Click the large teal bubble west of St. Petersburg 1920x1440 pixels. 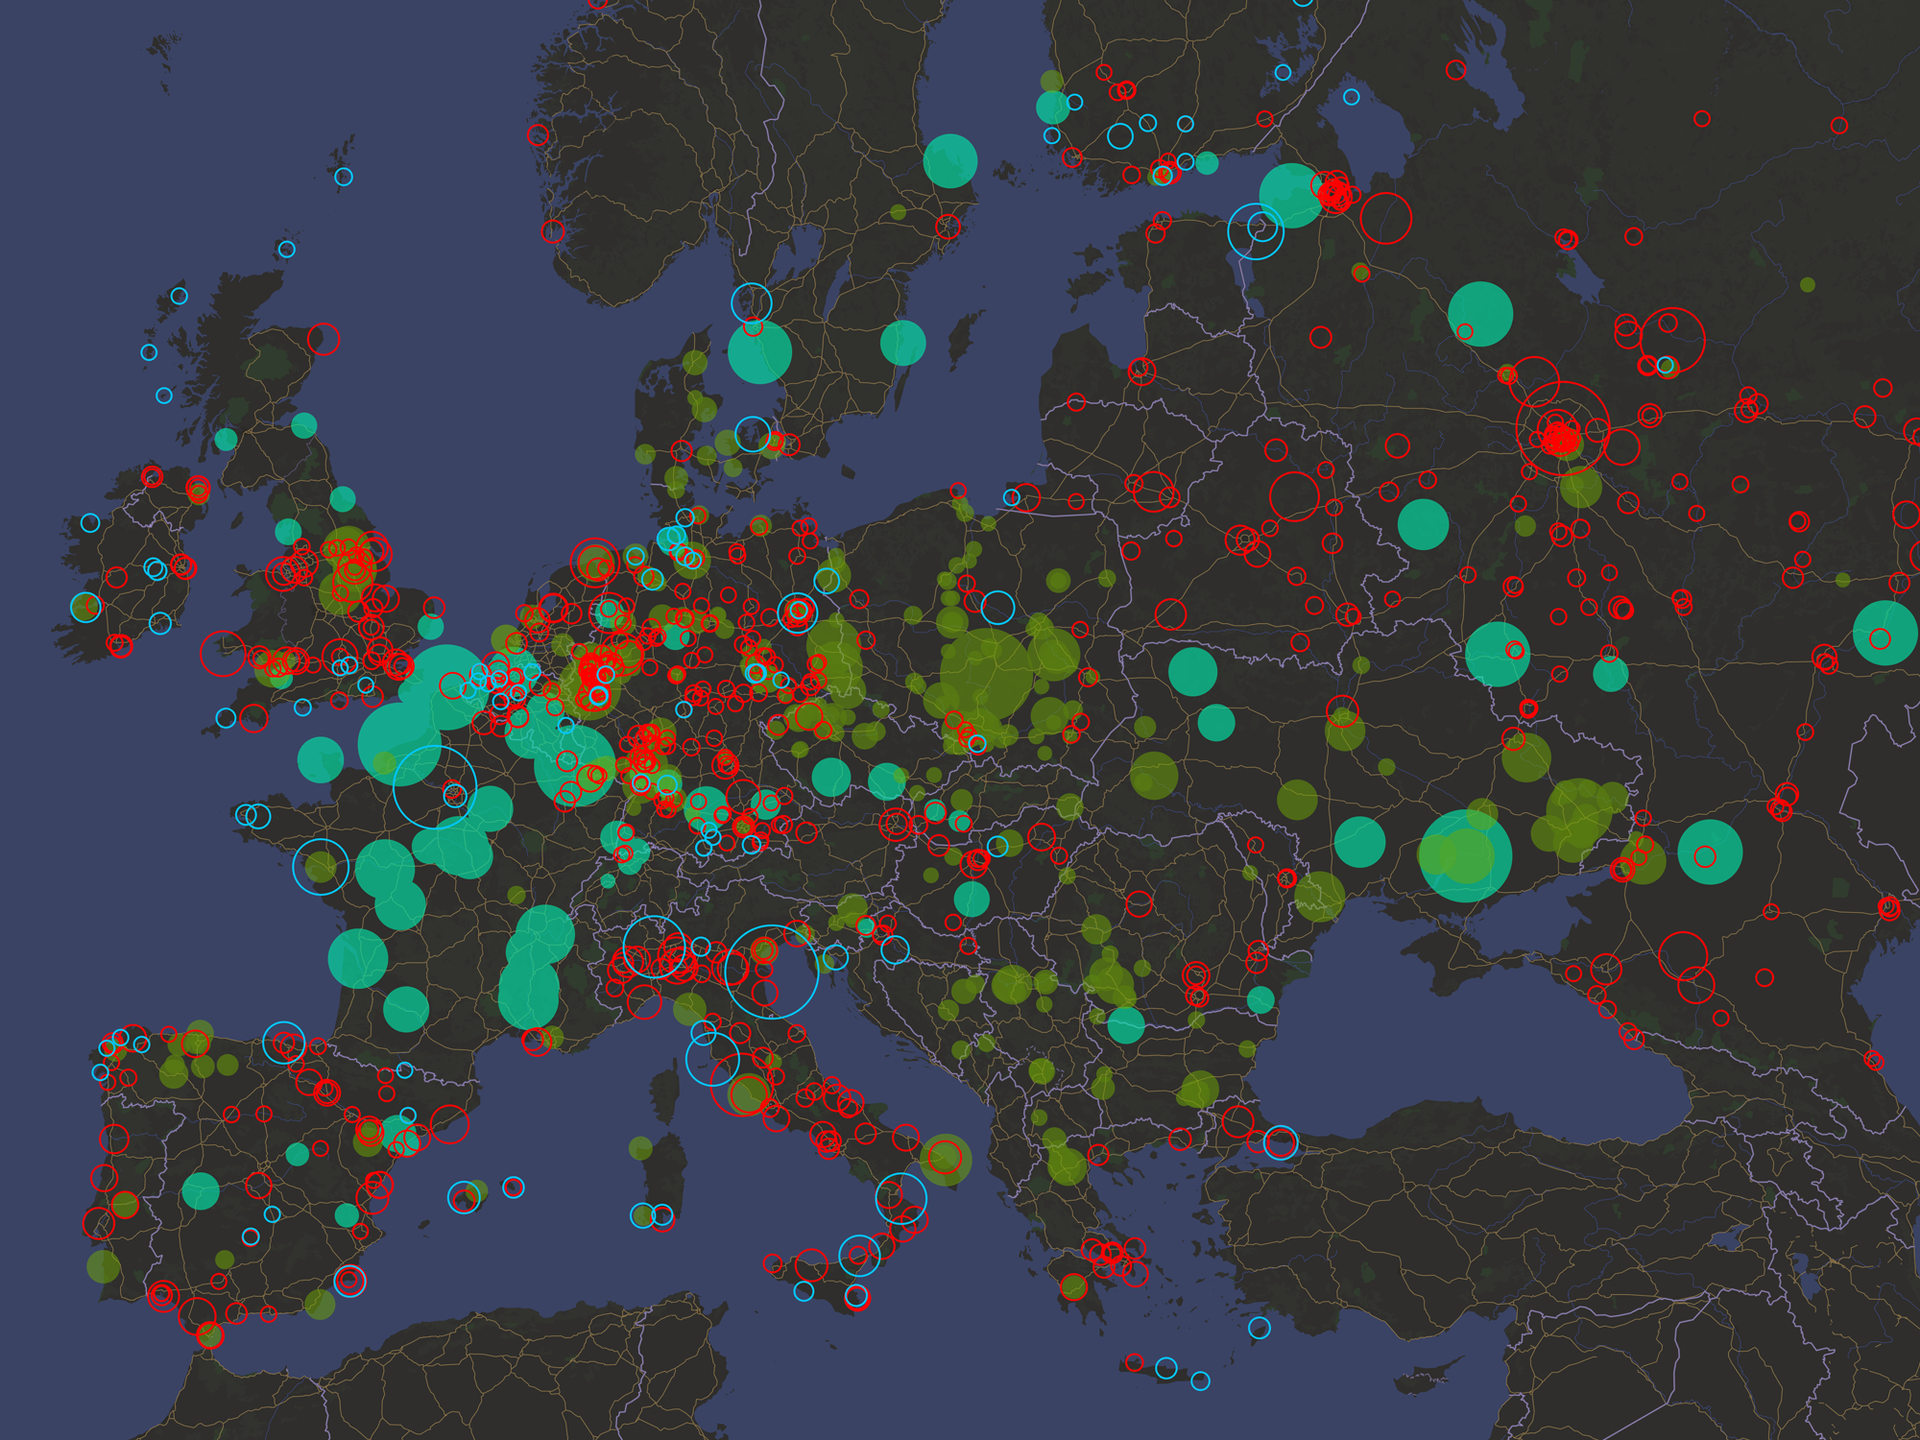[1291, 195]
